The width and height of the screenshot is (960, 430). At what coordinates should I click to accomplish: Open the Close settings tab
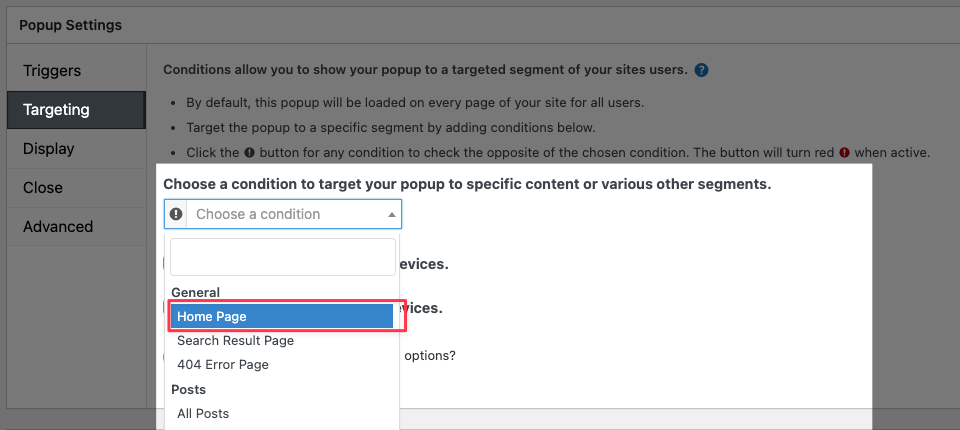[x=43, y=188]
